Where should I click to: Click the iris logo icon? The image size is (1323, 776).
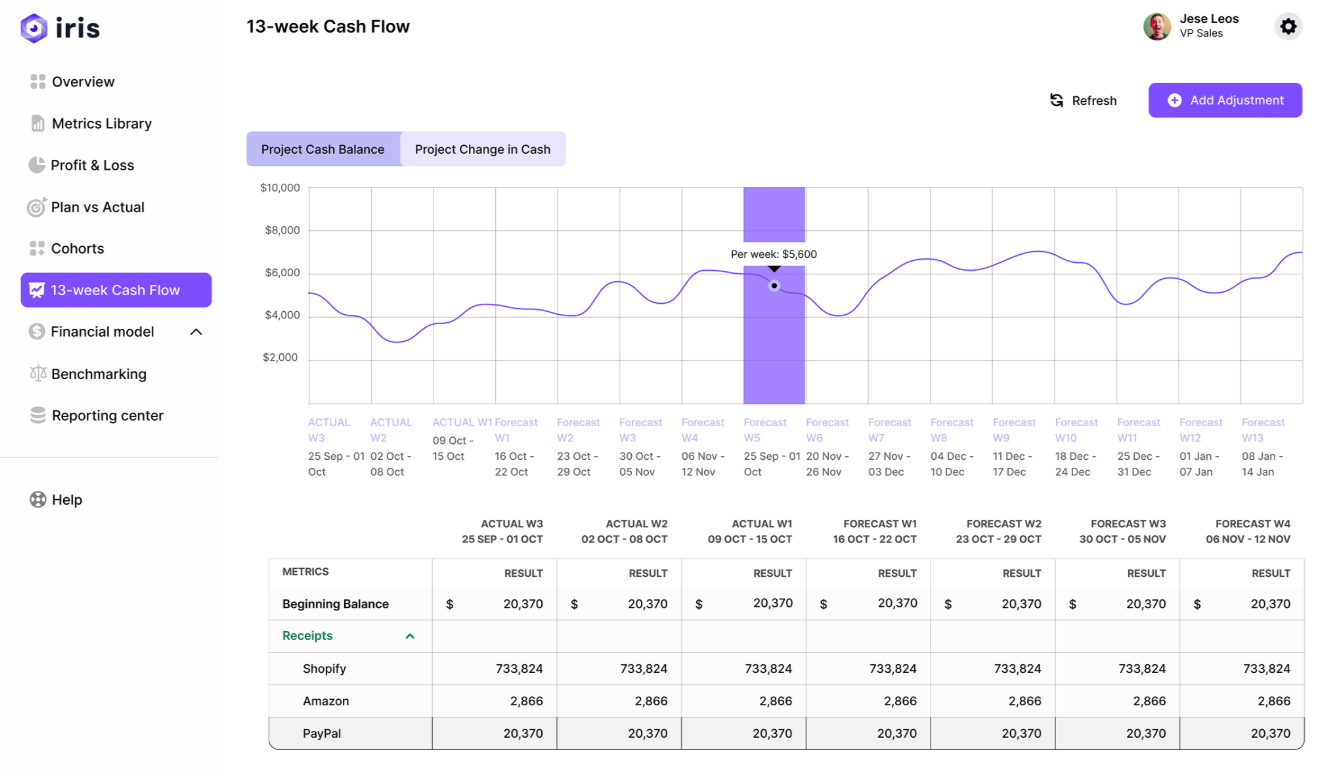34,28
